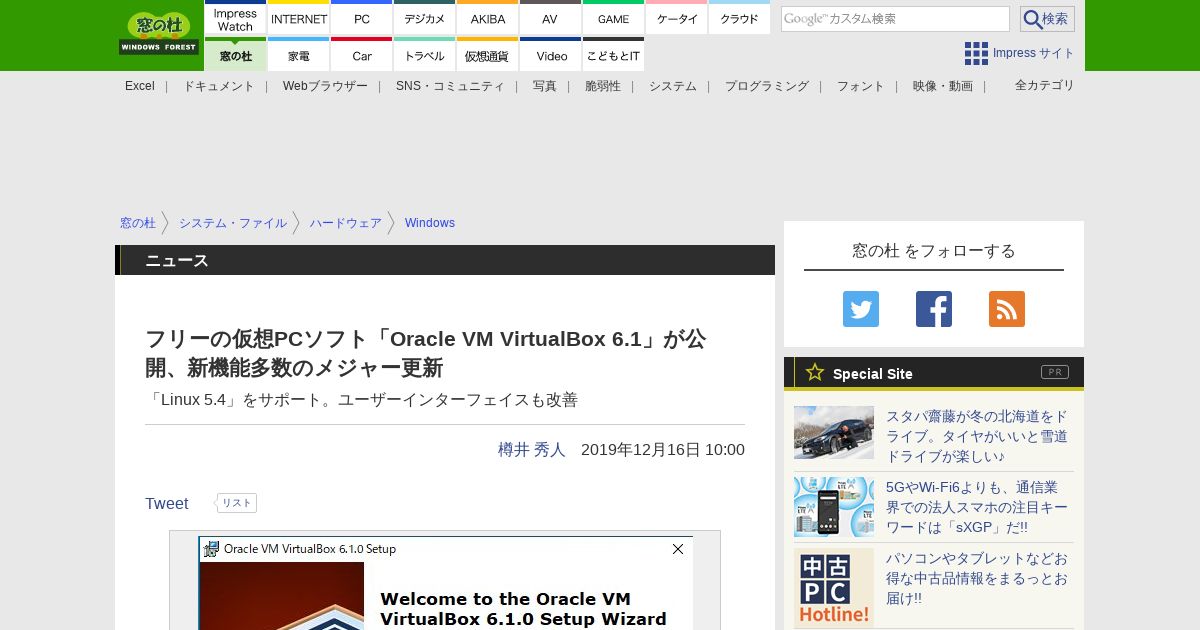Open the PC tab
The width and height of the screenshot is (1200, 630).
pyautogui.click(x=362, y=18)
